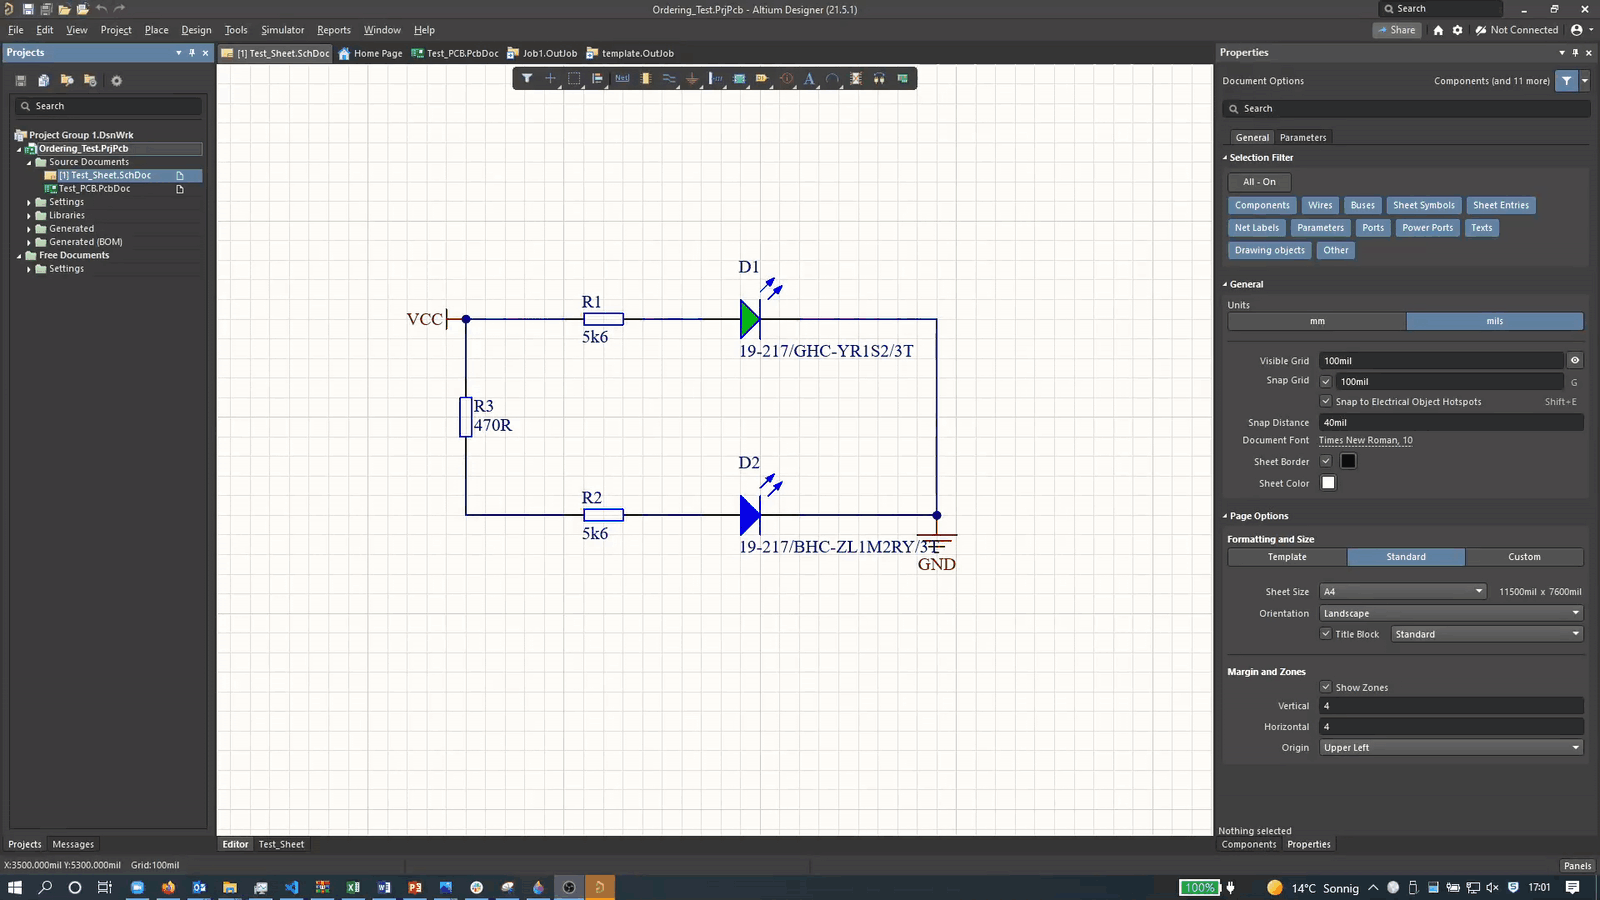This screenshot has height=900, width=1600.
Task: Select the Place Wire tool in the active bar
Action: point(669,78)
